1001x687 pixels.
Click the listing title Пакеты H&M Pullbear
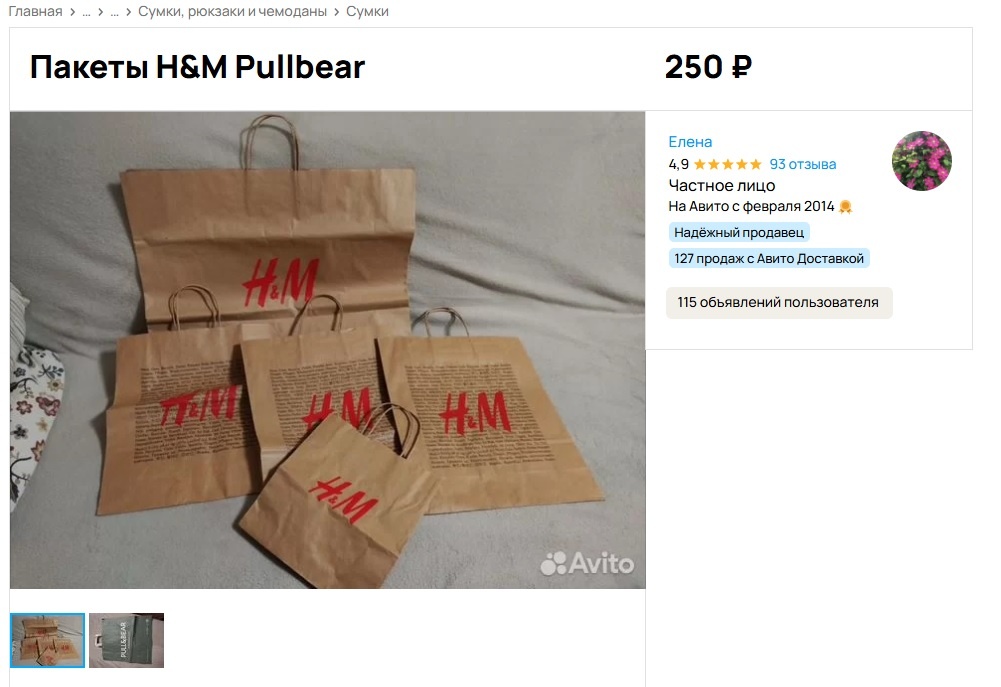pyautogui.click(x=197, y=67)
